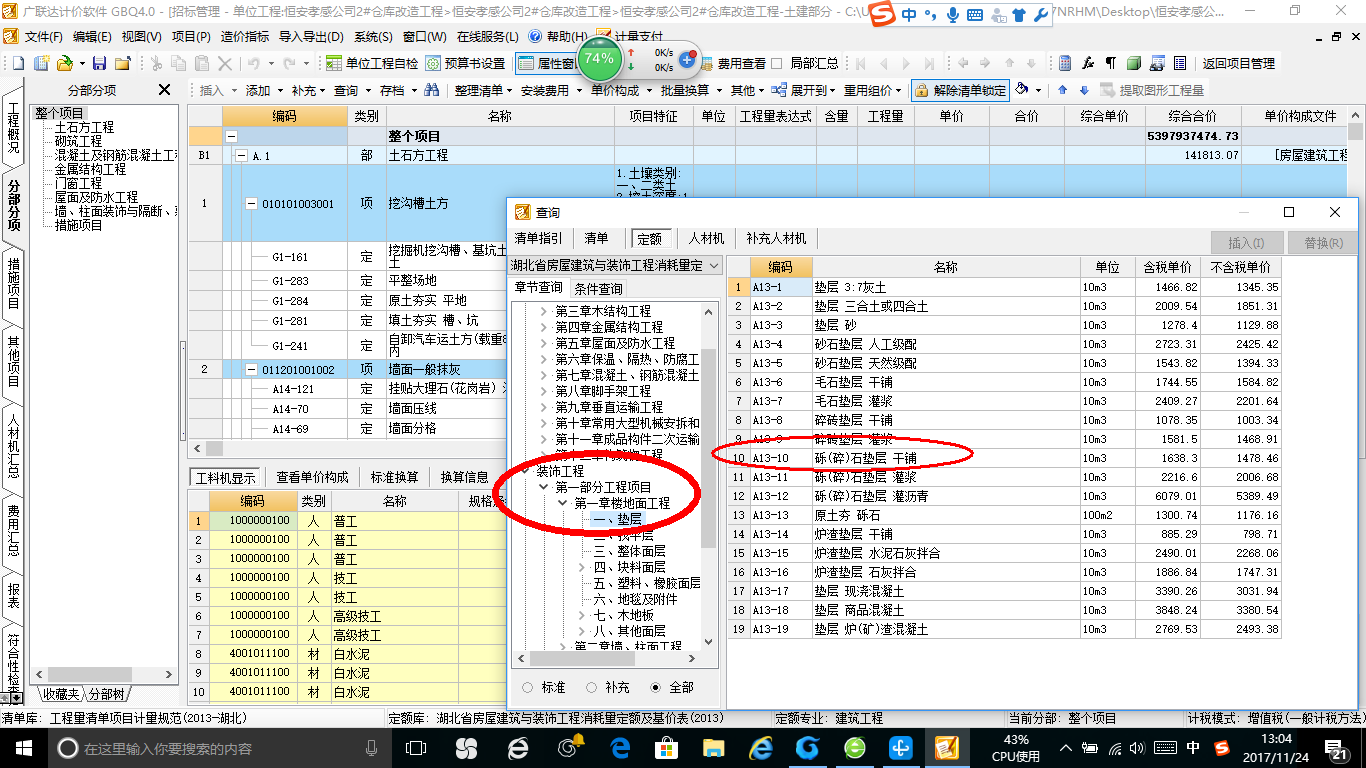Image resolution: width=1366 pixels, height=768 pixels.
Task: Open the 添加 dropdown in toolbar
Action: point(264,90)
